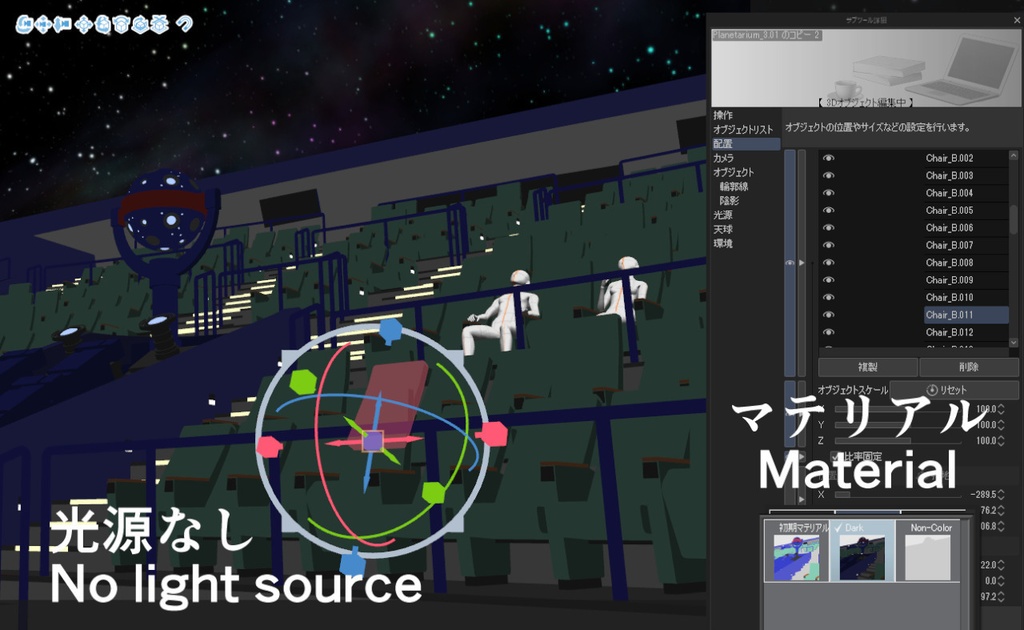Screen dimensions: 1024x630
Task: Hide Chair_B.005 with its eye toggle
Action: [x=827, y=211]
